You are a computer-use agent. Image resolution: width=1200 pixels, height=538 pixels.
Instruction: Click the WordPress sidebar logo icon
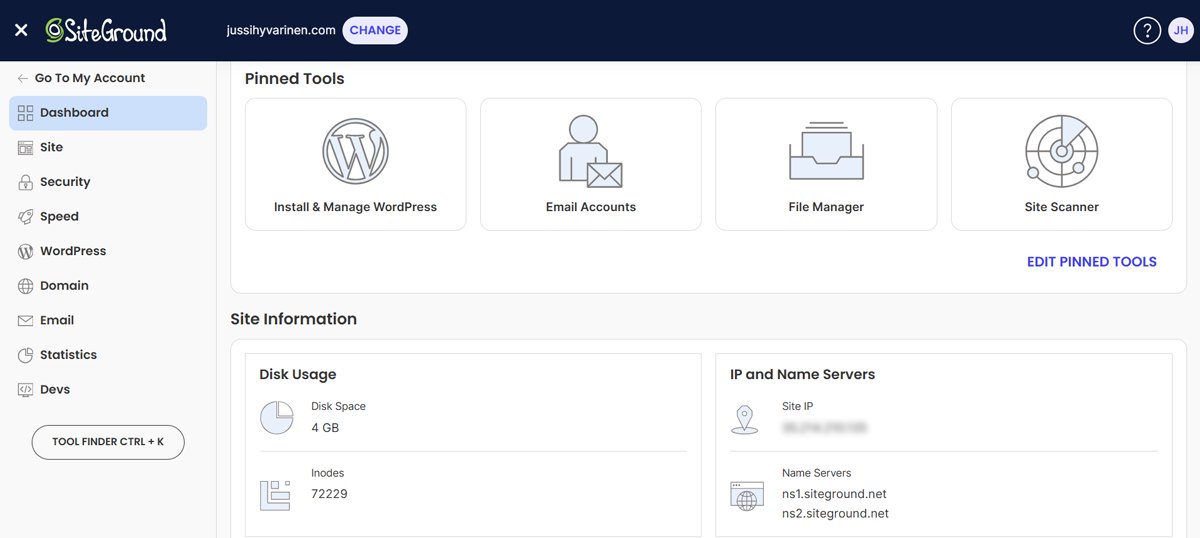(x=26, y=251)
